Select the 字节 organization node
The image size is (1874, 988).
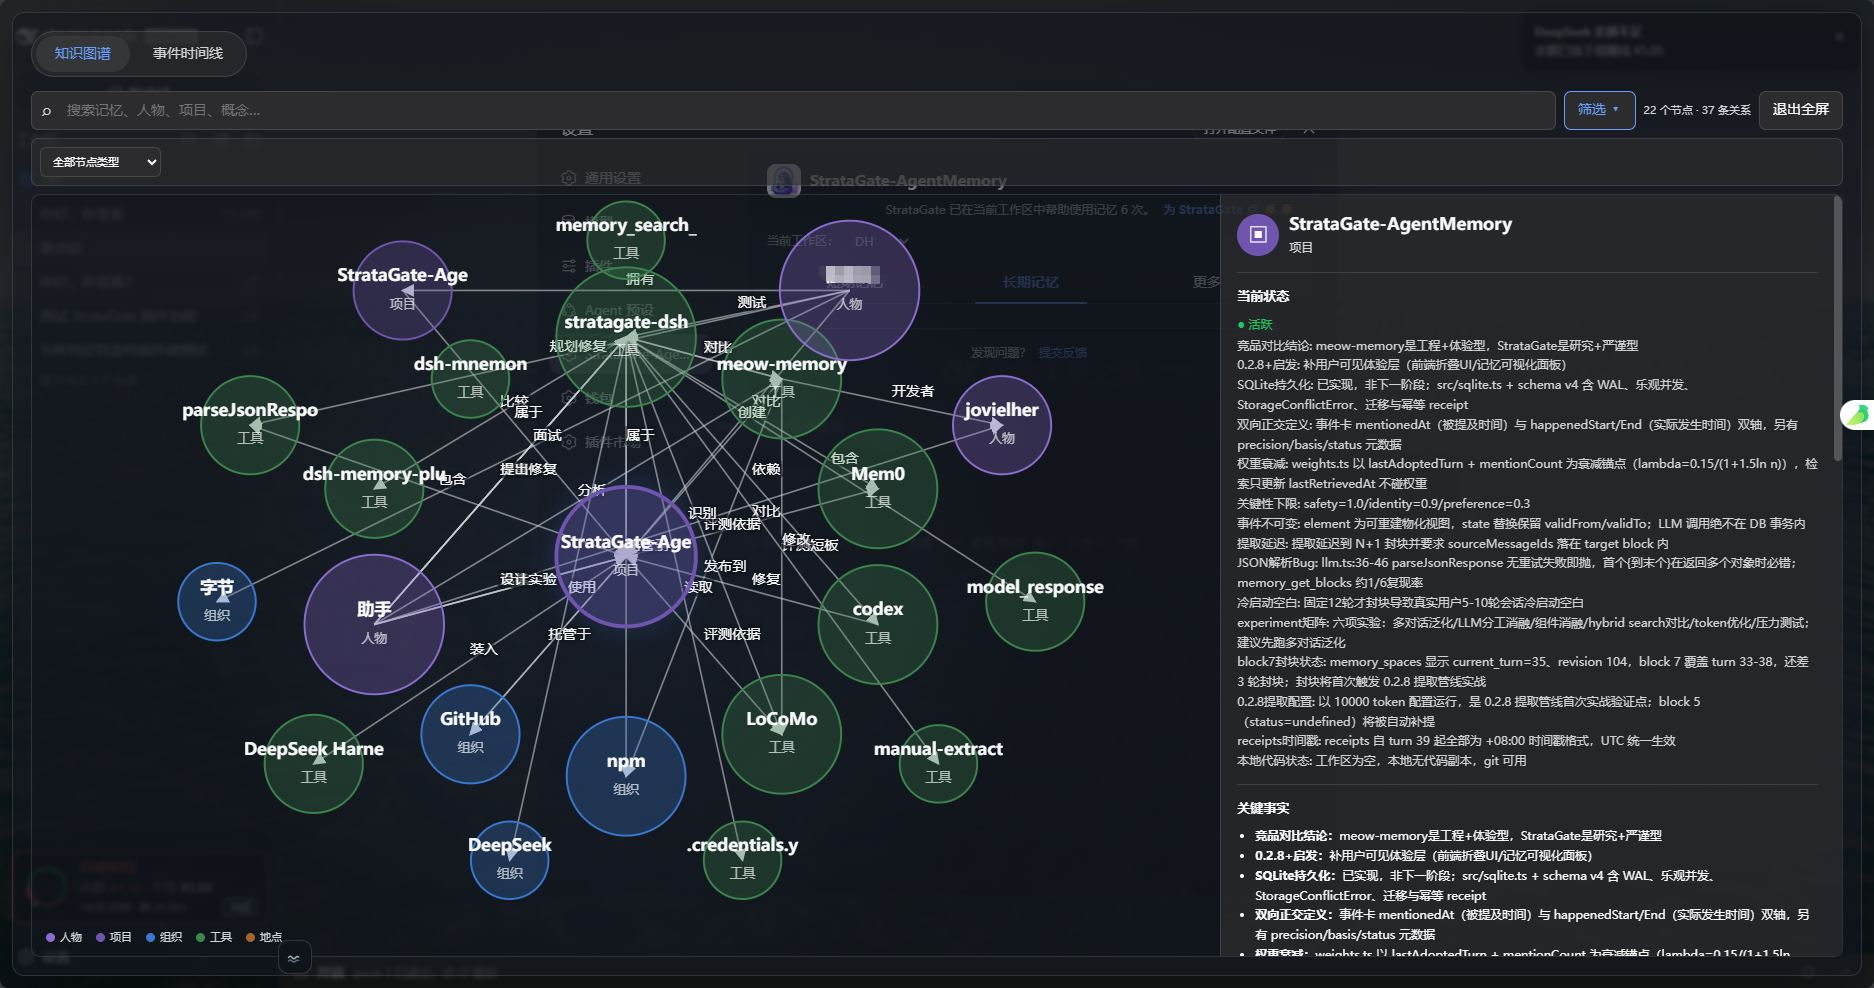point(217,601)
